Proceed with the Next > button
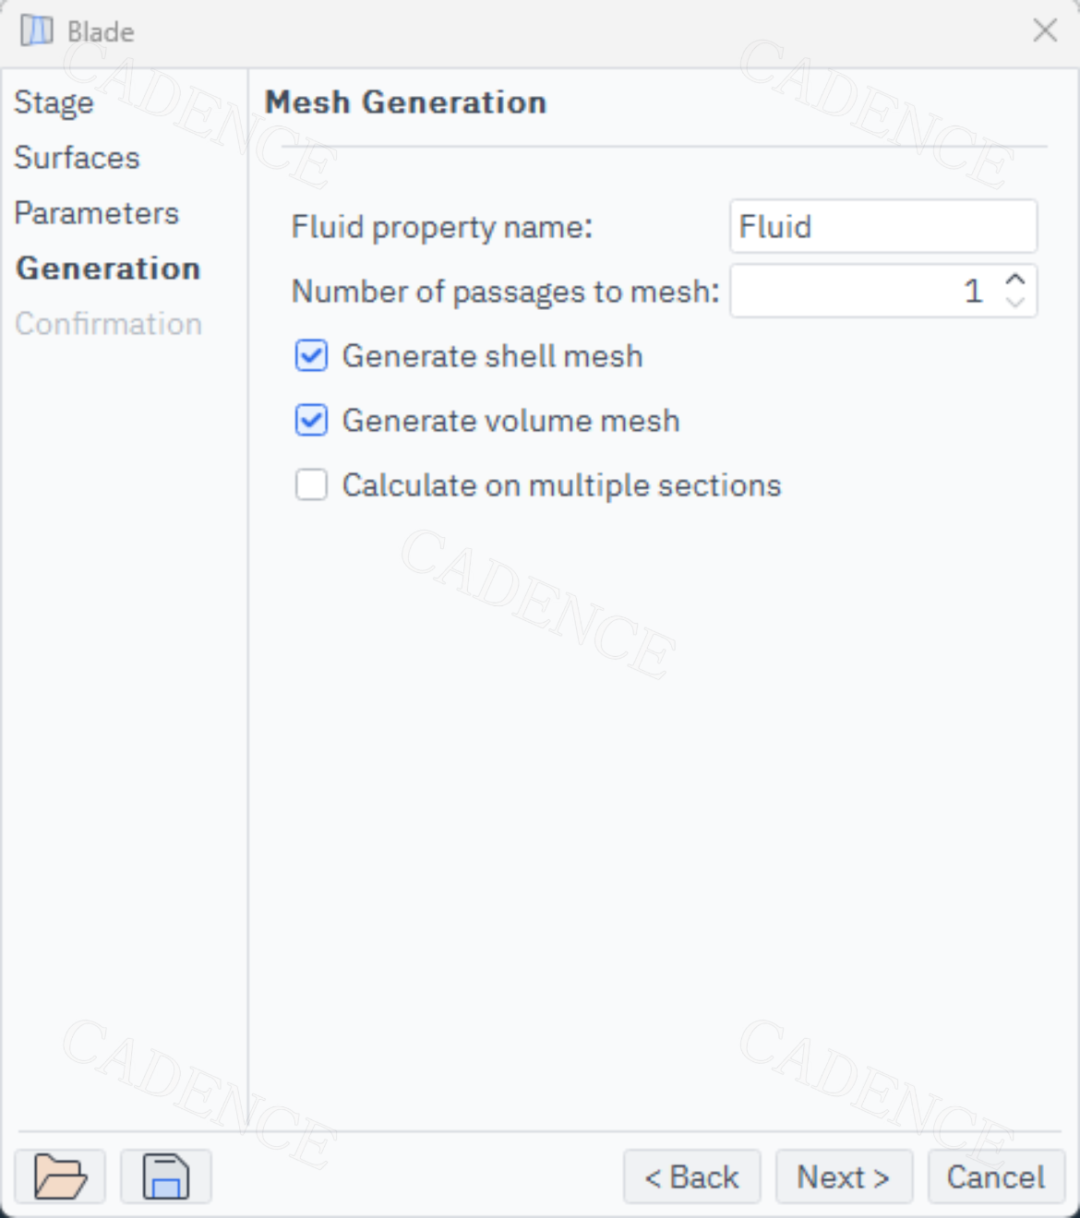1080x1218 pixels. tap(844, 1177)
